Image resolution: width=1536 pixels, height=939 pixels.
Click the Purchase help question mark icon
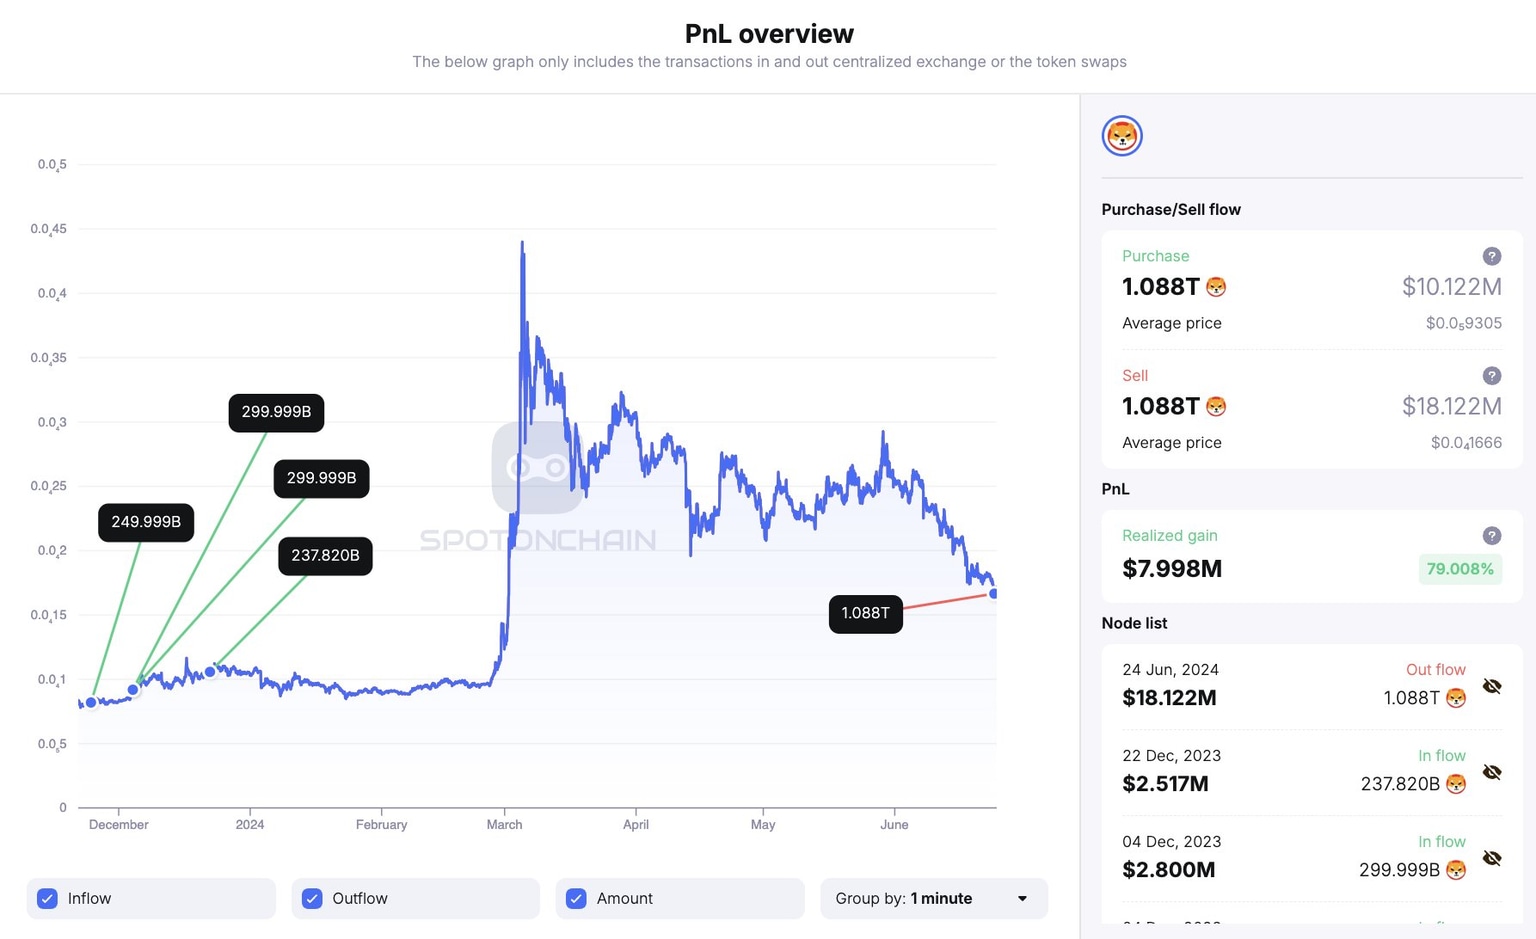1491,256
